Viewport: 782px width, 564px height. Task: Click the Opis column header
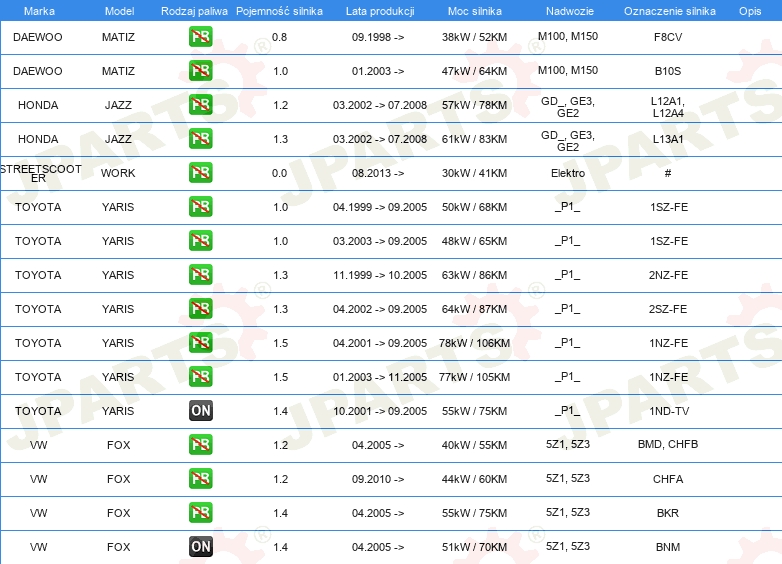pos(750,11)
